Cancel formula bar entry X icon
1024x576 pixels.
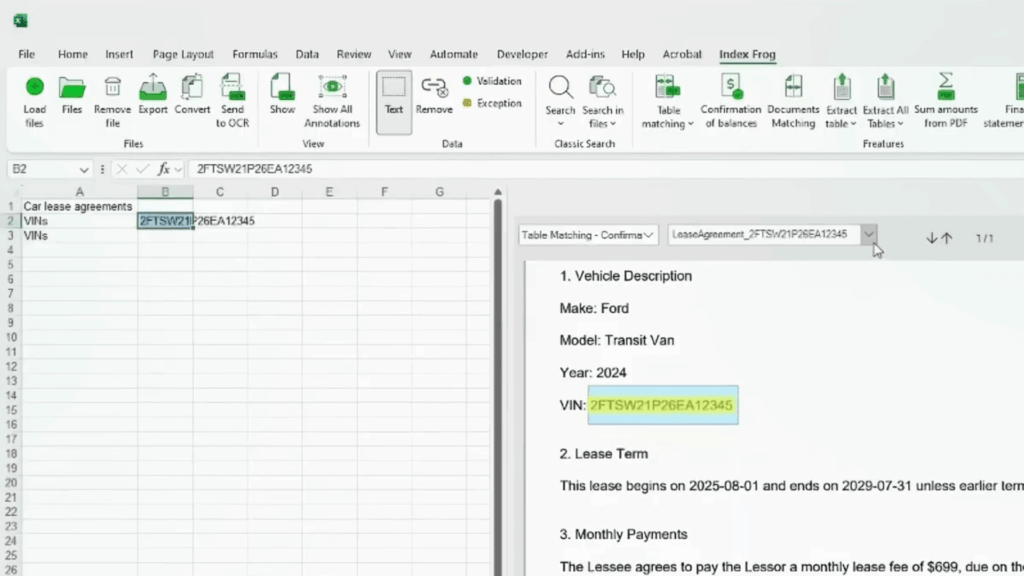pos(121,169)
